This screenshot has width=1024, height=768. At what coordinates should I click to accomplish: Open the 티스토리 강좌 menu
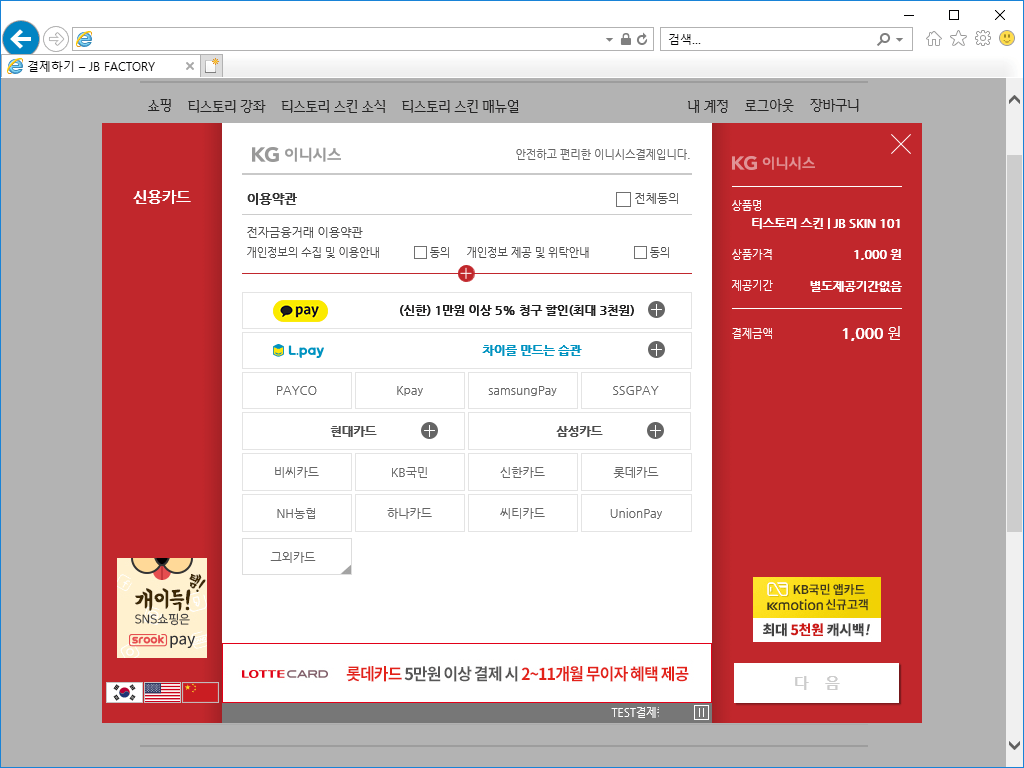(227, 106)
